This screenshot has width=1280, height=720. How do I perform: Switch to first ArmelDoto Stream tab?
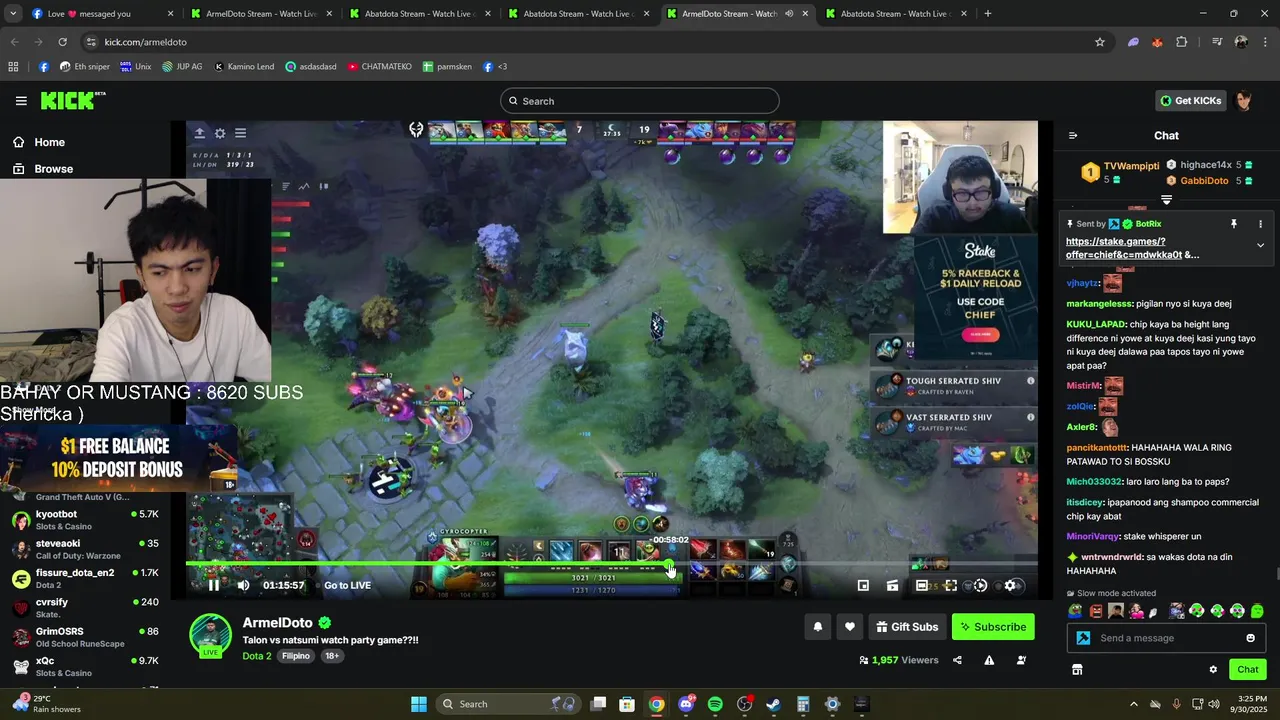[x=260, y=14]
